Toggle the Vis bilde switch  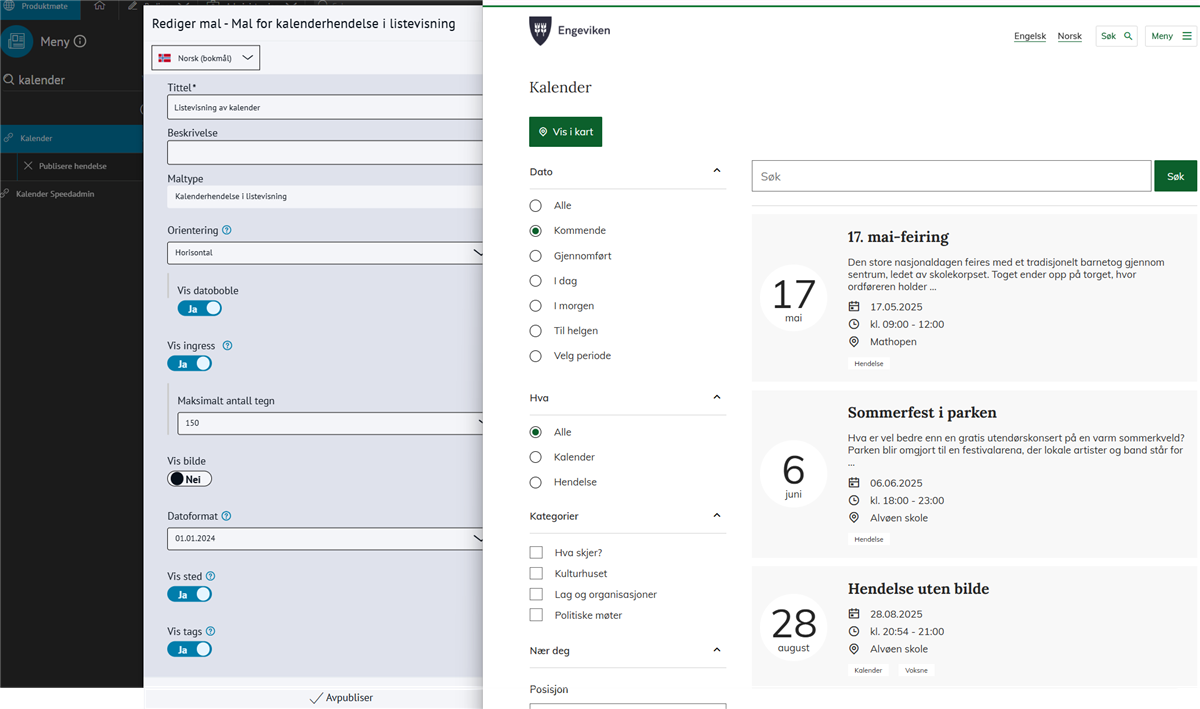(190, 479)
